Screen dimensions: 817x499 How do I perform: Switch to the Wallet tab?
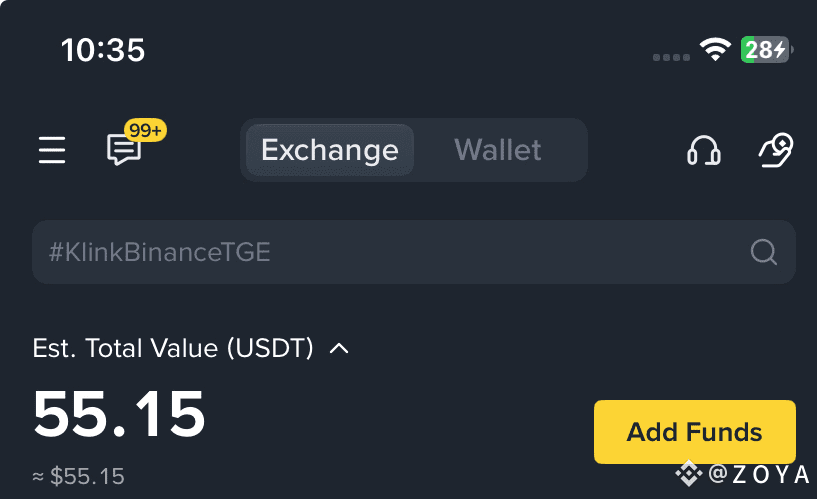click(x=498, y=150)
